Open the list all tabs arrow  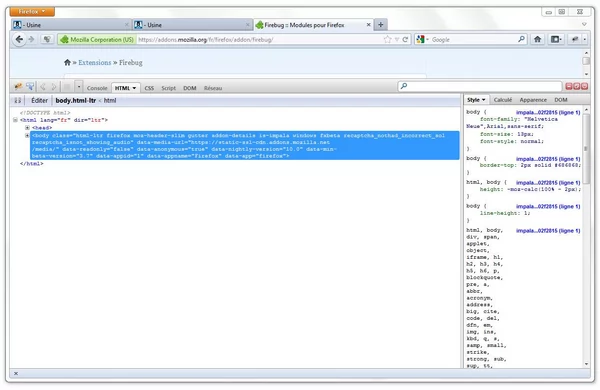[x=584, y=24]
